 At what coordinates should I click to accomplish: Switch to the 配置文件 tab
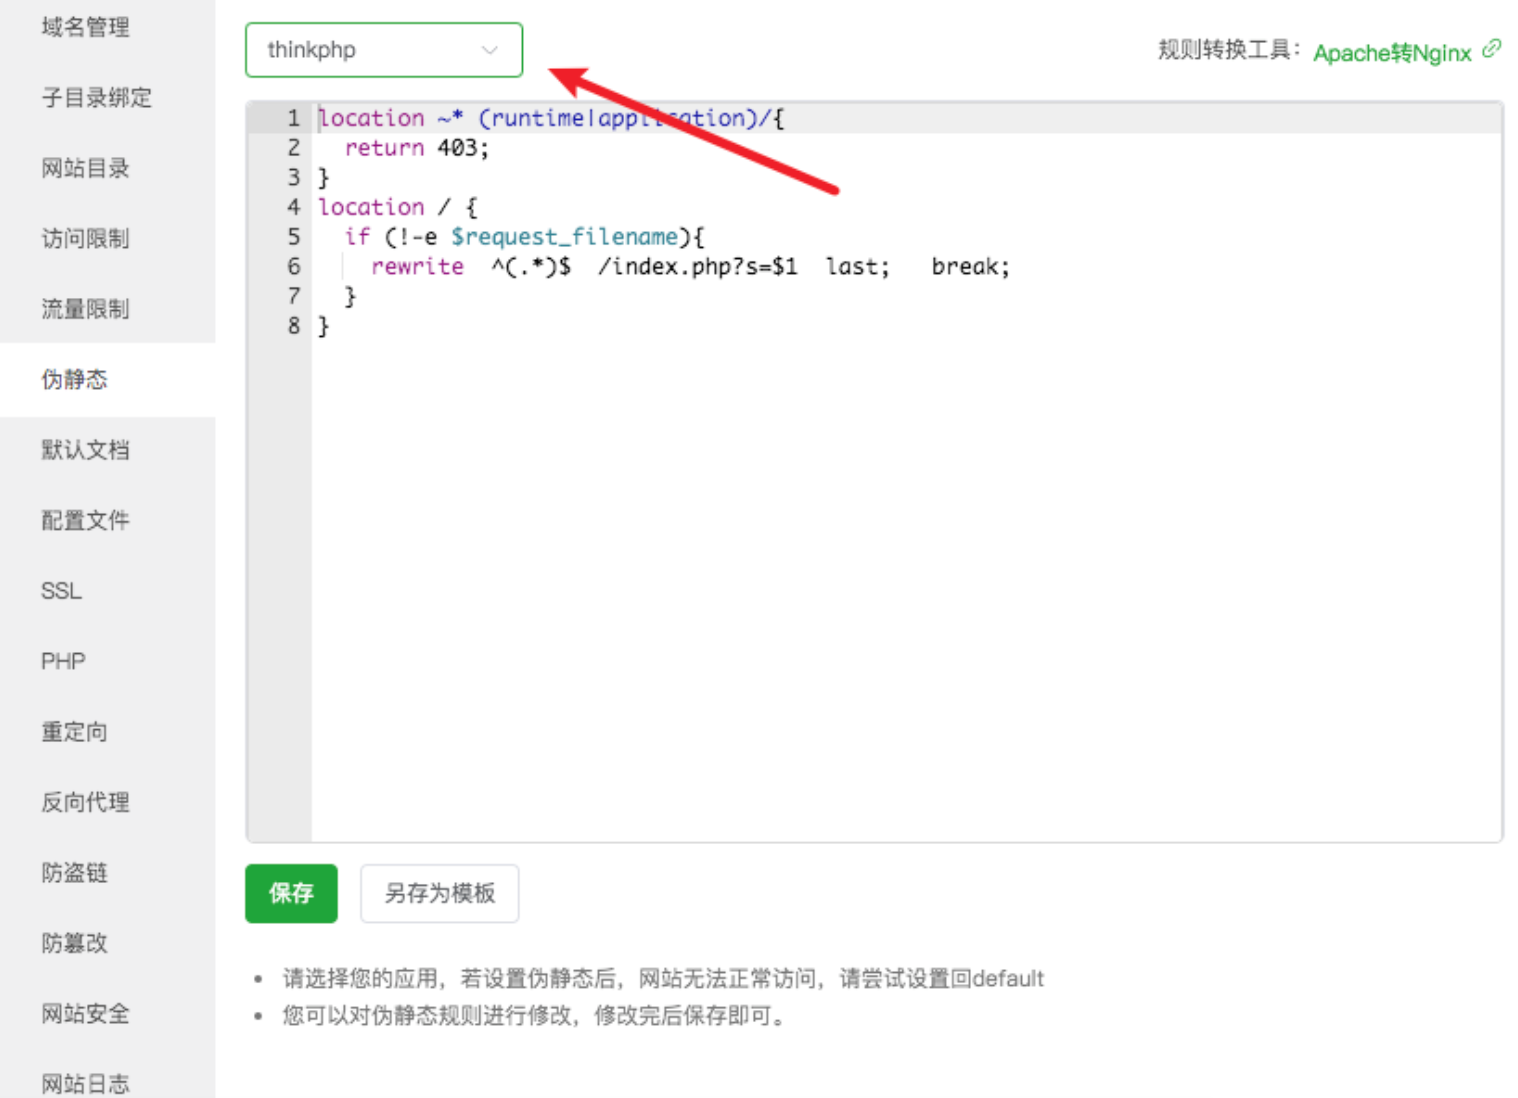(x=85, y=520)
